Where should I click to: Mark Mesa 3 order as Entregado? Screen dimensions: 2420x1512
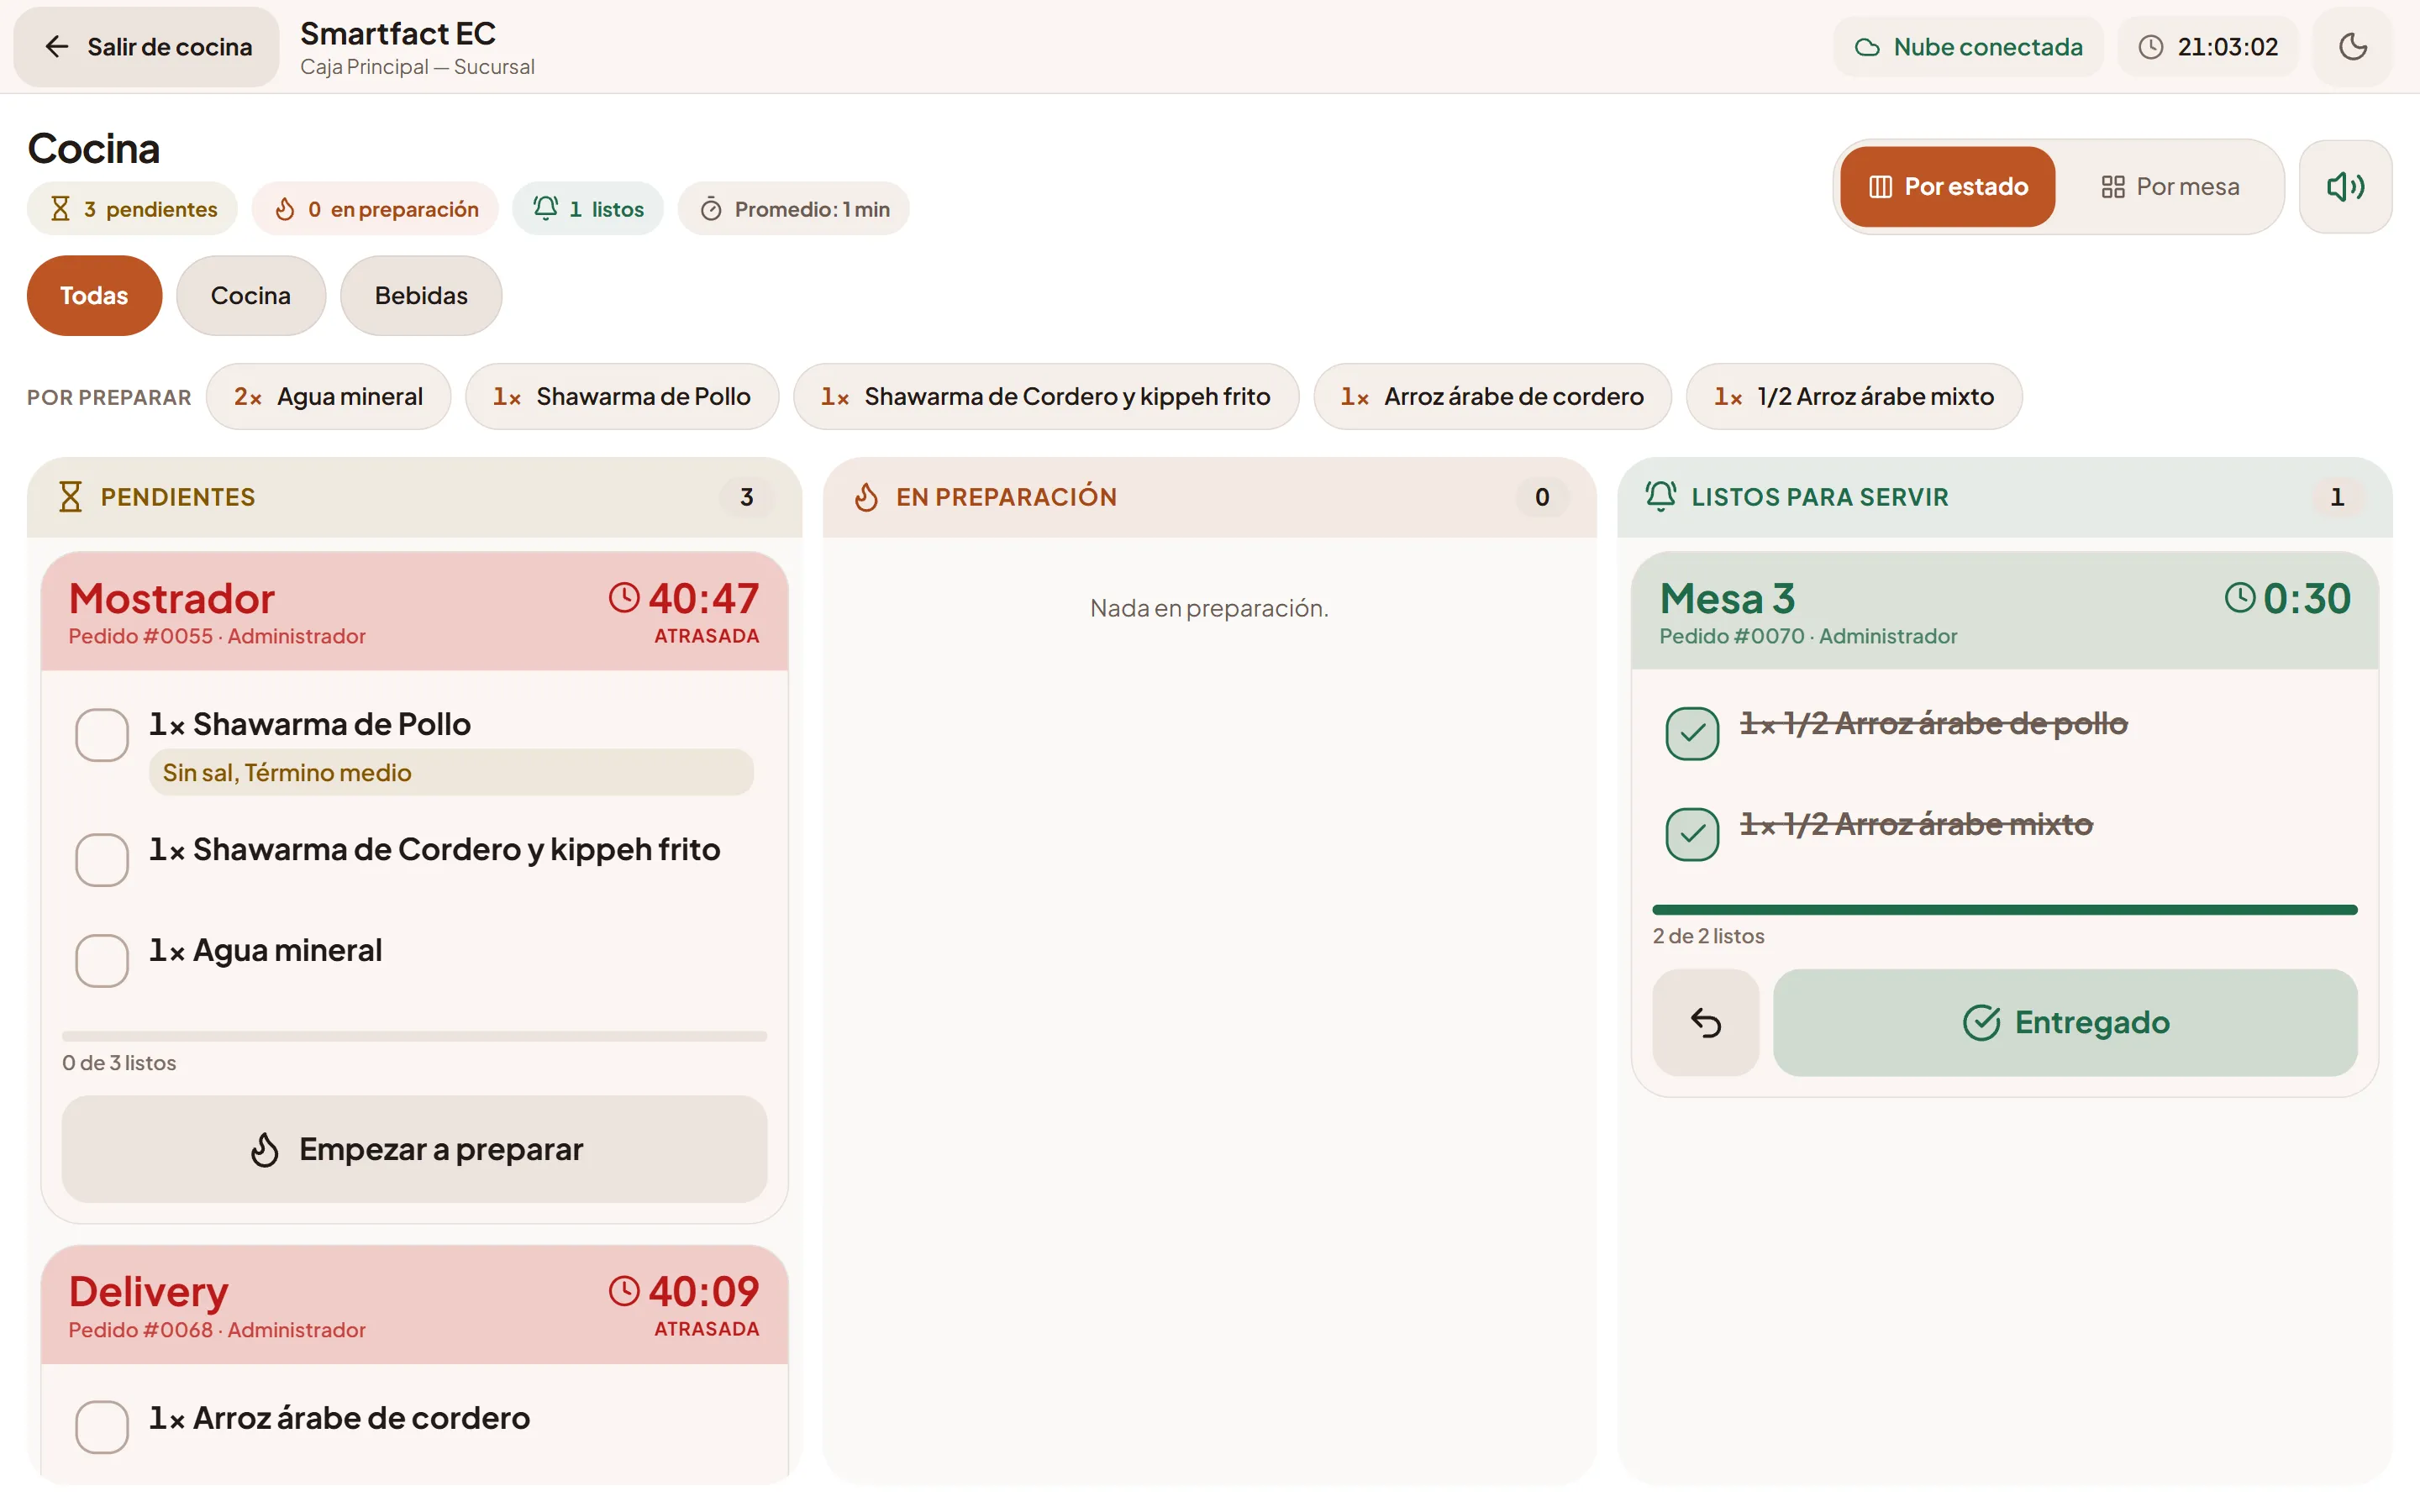(x=2065, y=1022)
